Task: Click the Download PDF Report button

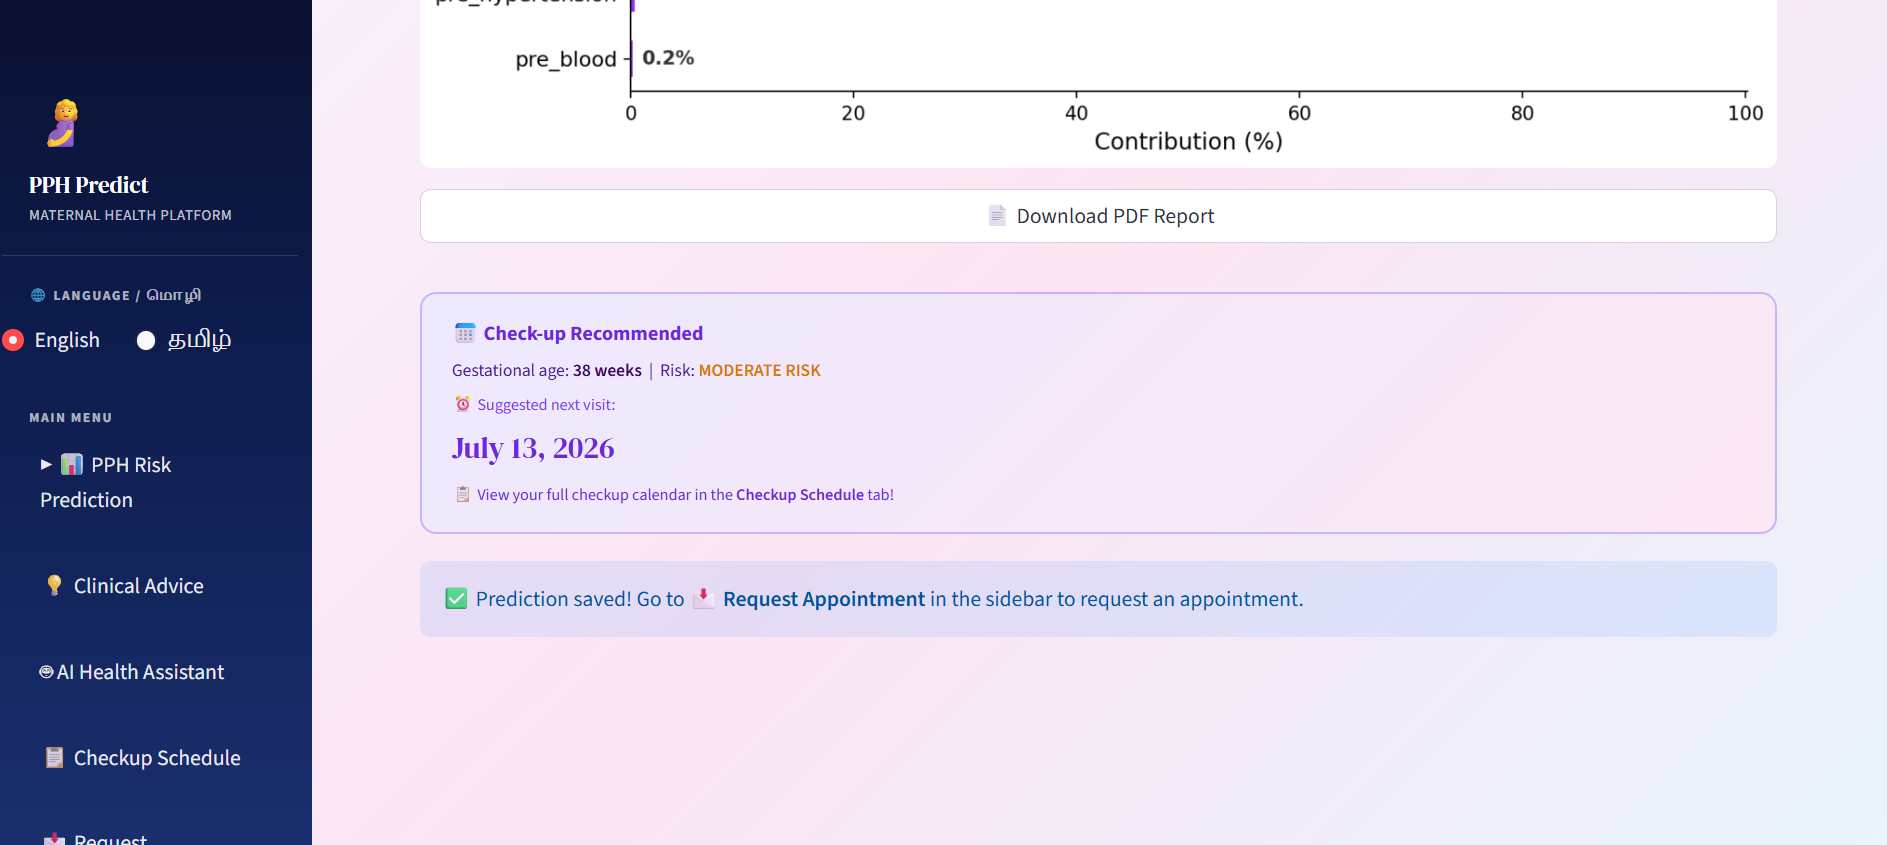Action: (1098, 216)
